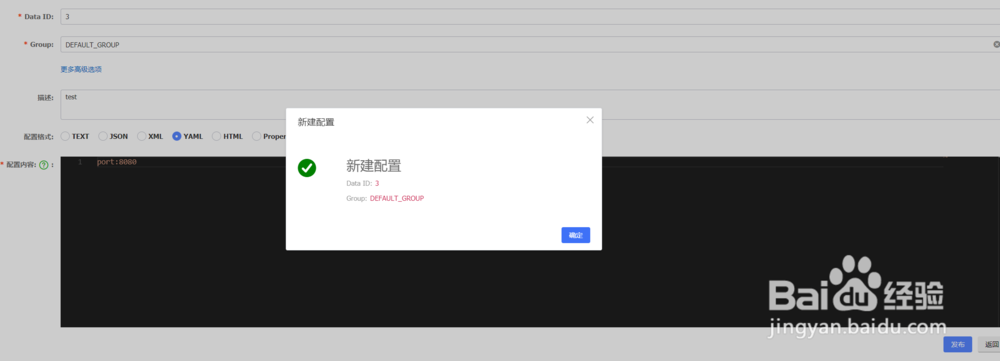Viewport: 1000px width, 361px height.
Task: Close the 新建配置 dialog with X
Action: pyautogui.click(x=590, y=120)
